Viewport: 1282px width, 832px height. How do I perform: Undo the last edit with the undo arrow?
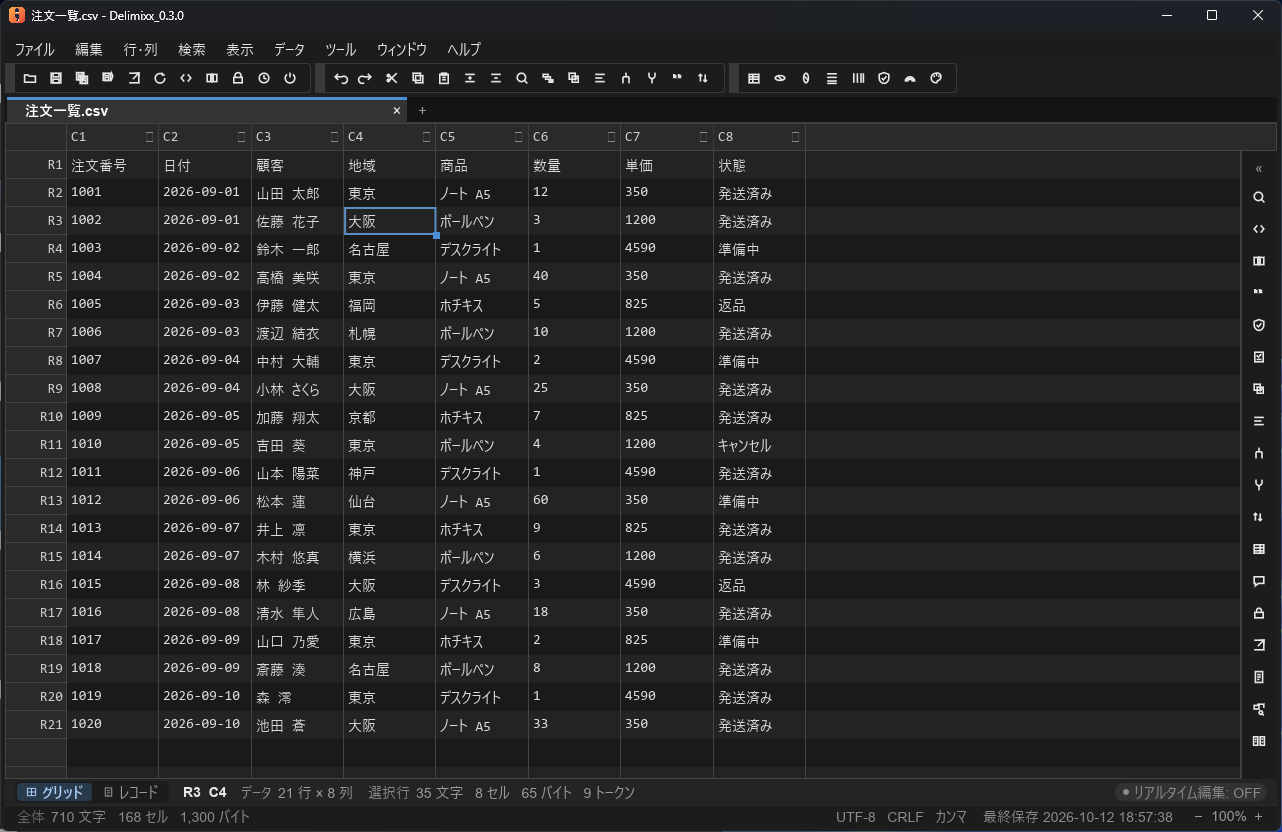(340, 78)
